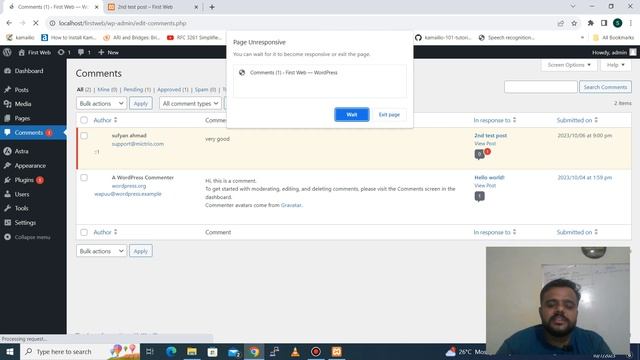Open All comment types dropdown
Viewport: 640px width, 360px height.
(x=190, y=104)
